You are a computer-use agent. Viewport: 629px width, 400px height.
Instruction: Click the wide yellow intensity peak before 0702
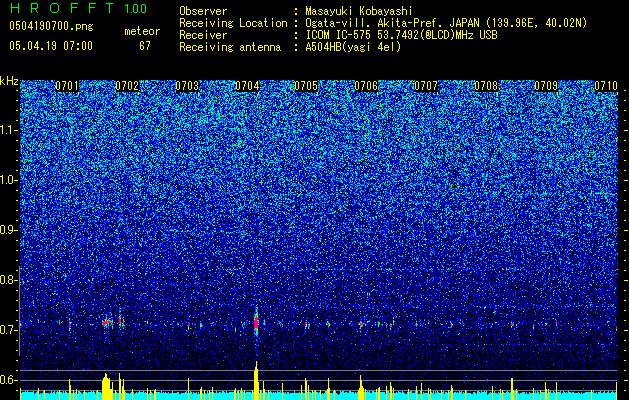[107, 387]
